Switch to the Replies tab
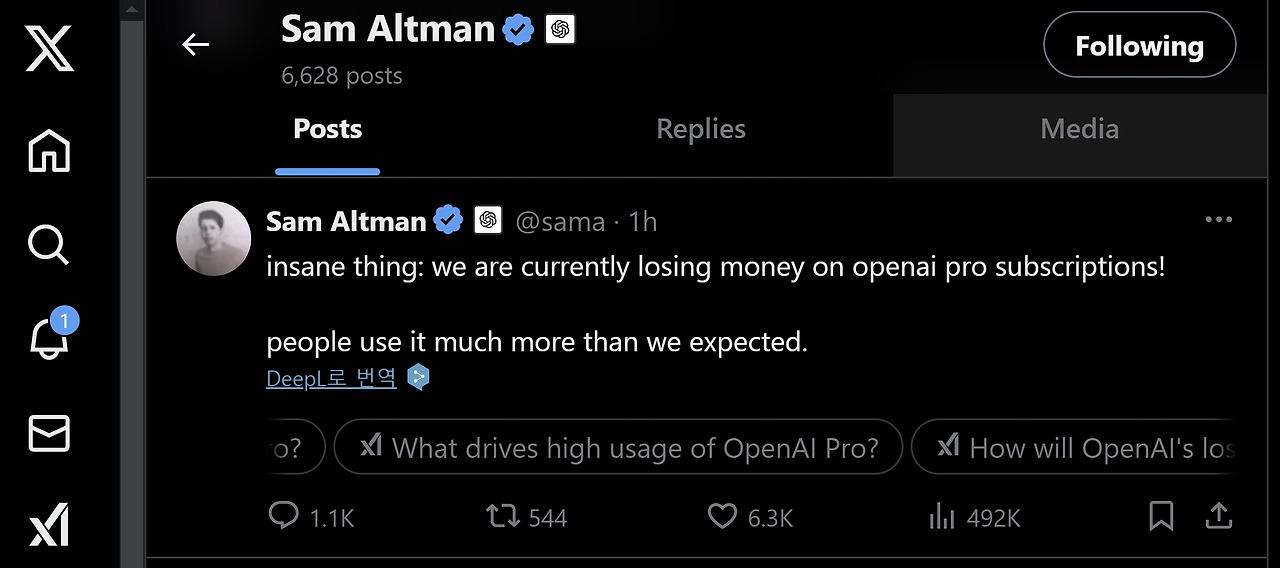 click(x=701, y=129)
